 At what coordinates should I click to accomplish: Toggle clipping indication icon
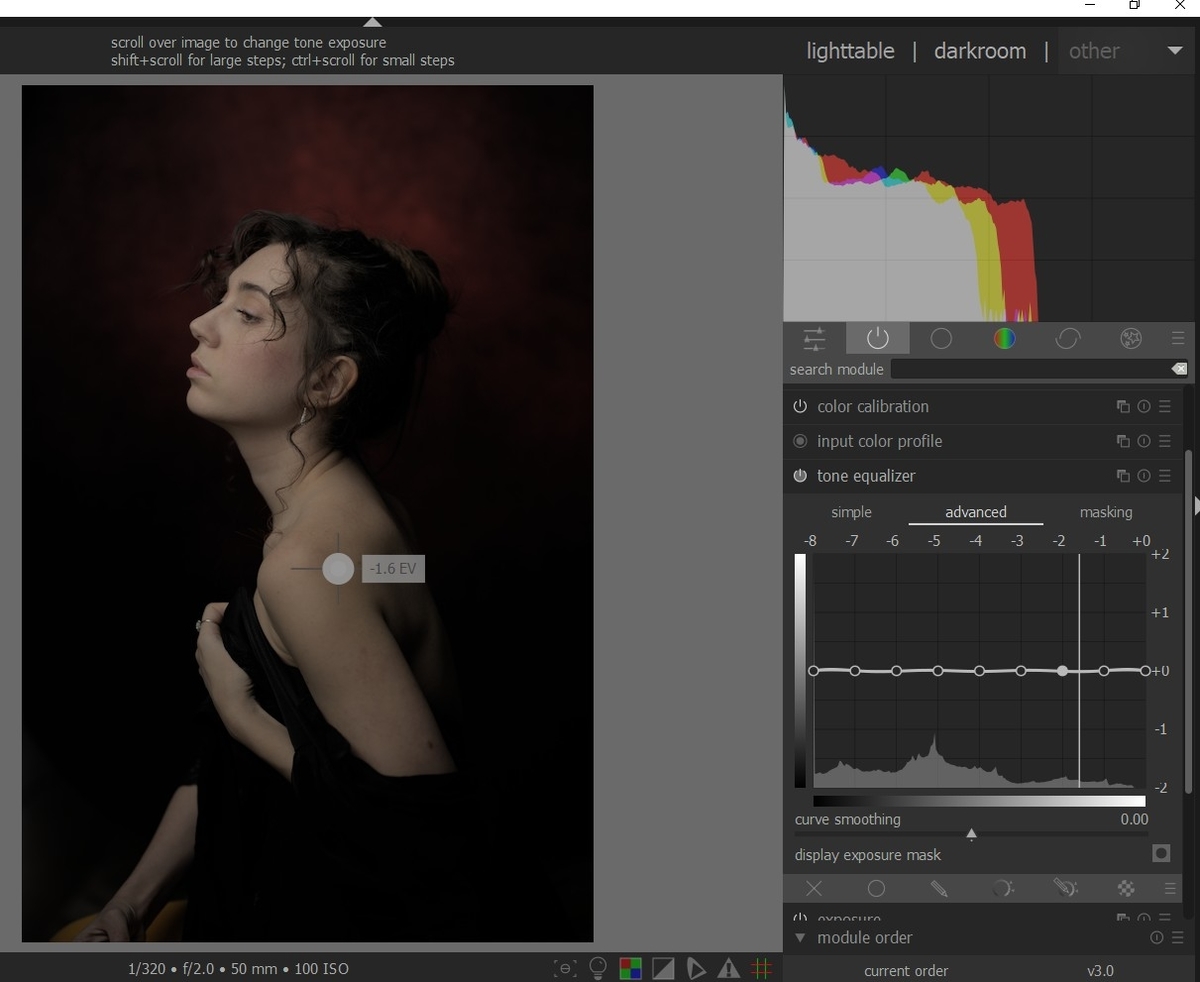pyautogui.click(x=663, y=968)
